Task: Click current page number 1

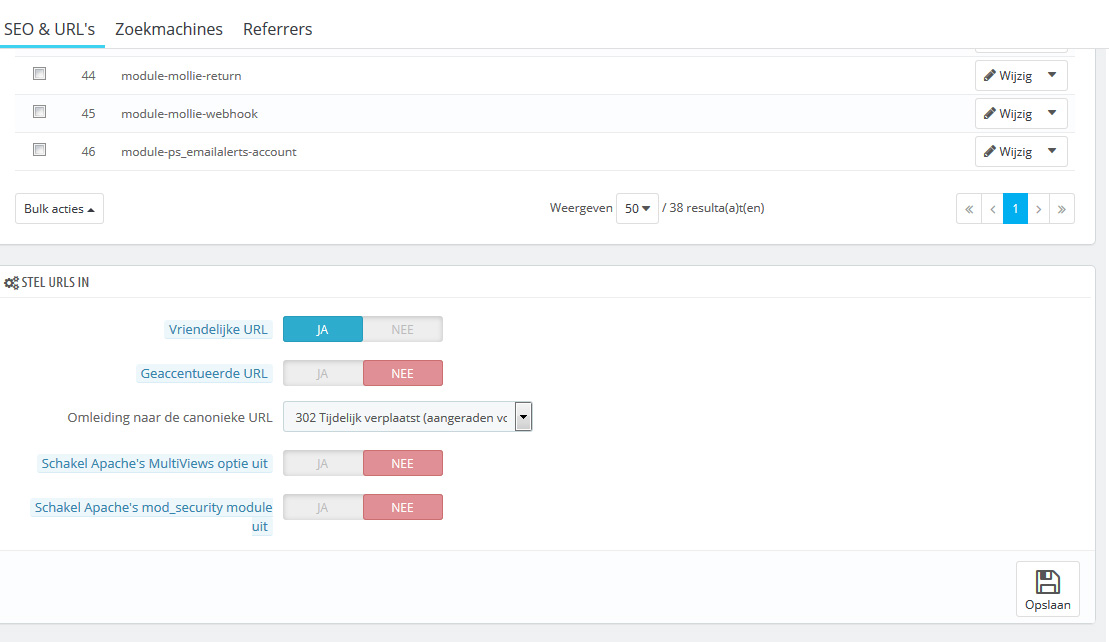Action: pyautogui.click(x=1015, y=209)
